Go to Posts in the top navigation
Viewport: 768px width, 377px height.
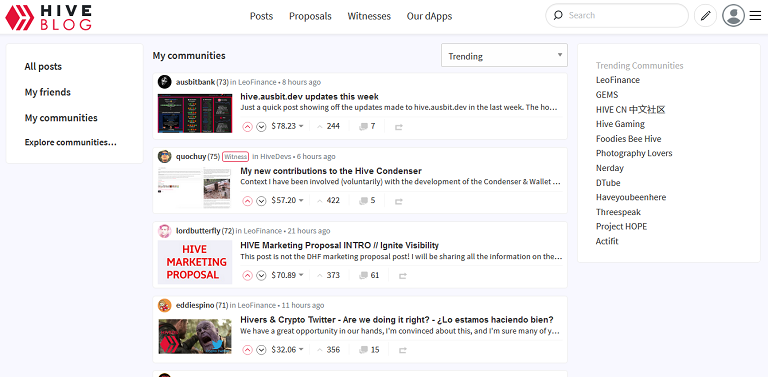tap(262, 16)
